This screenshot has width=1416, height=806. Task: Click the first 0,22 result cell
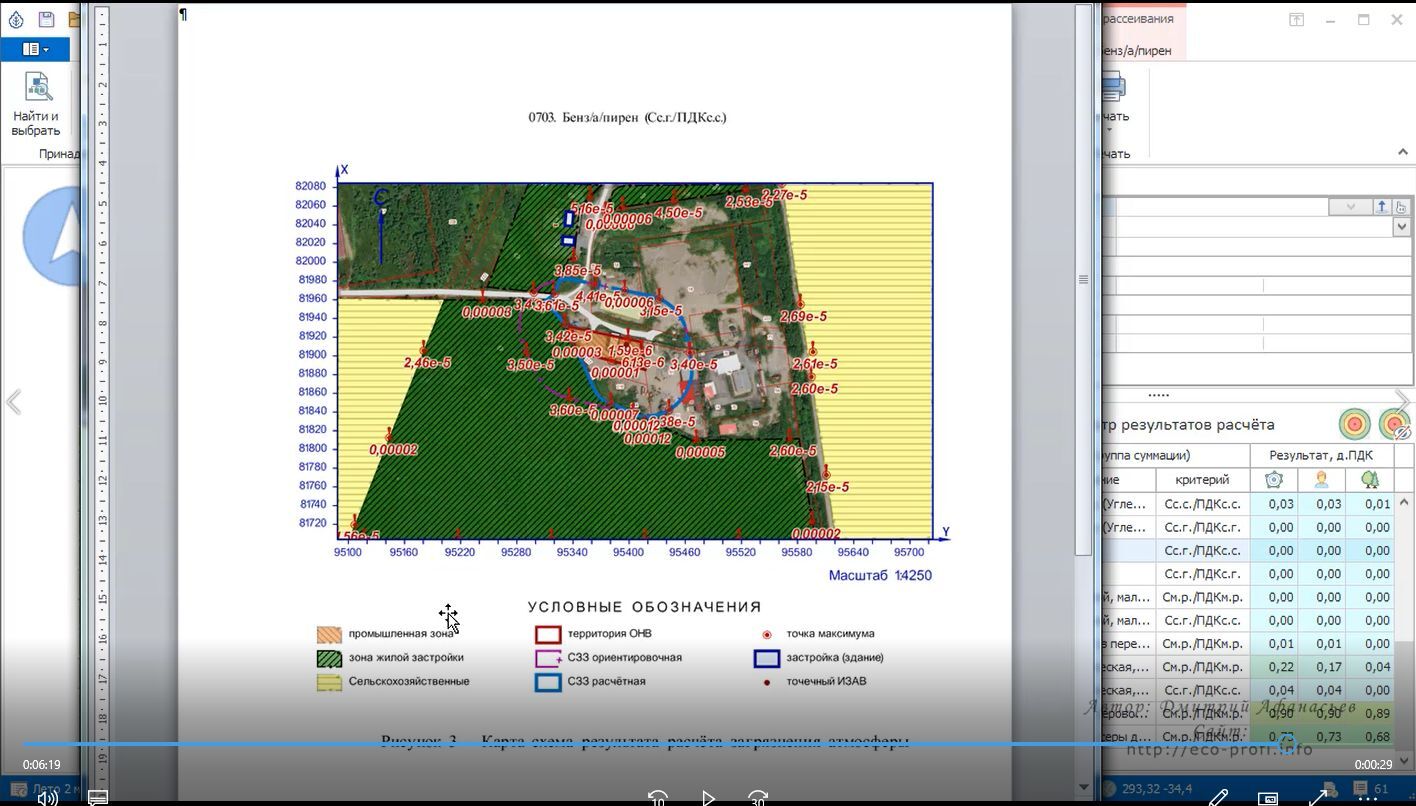coord(1274,667)
